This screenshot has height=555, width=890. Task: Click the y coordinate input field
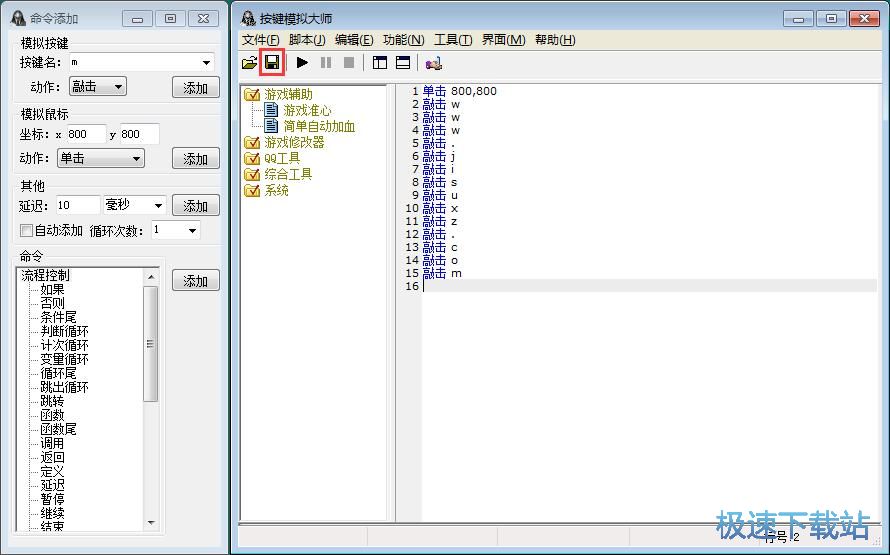coord(139,134)
